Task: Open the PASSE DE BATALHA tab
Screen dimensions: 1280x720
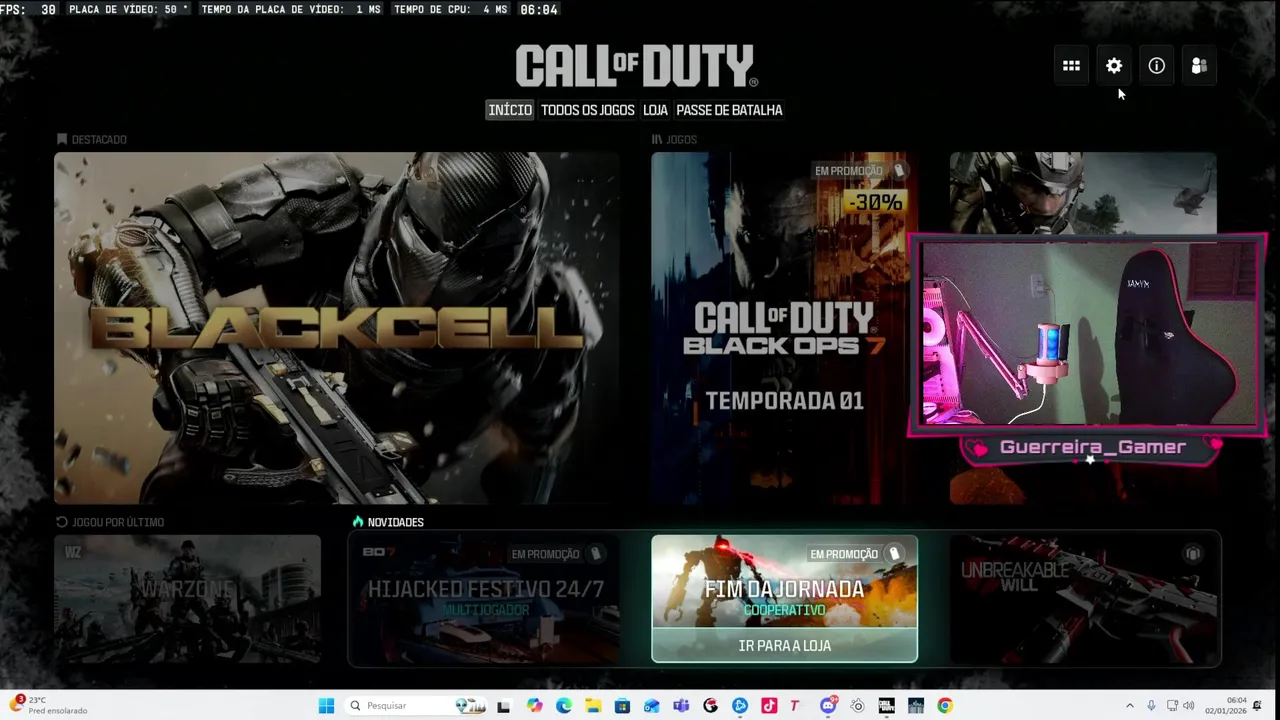Action: (729, 110)
